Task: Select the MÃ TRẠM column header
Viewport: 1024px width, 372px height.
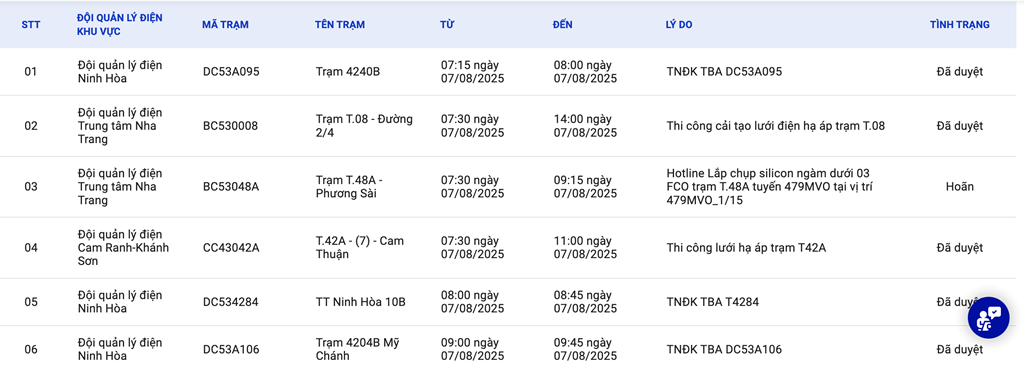Action: 225,25
